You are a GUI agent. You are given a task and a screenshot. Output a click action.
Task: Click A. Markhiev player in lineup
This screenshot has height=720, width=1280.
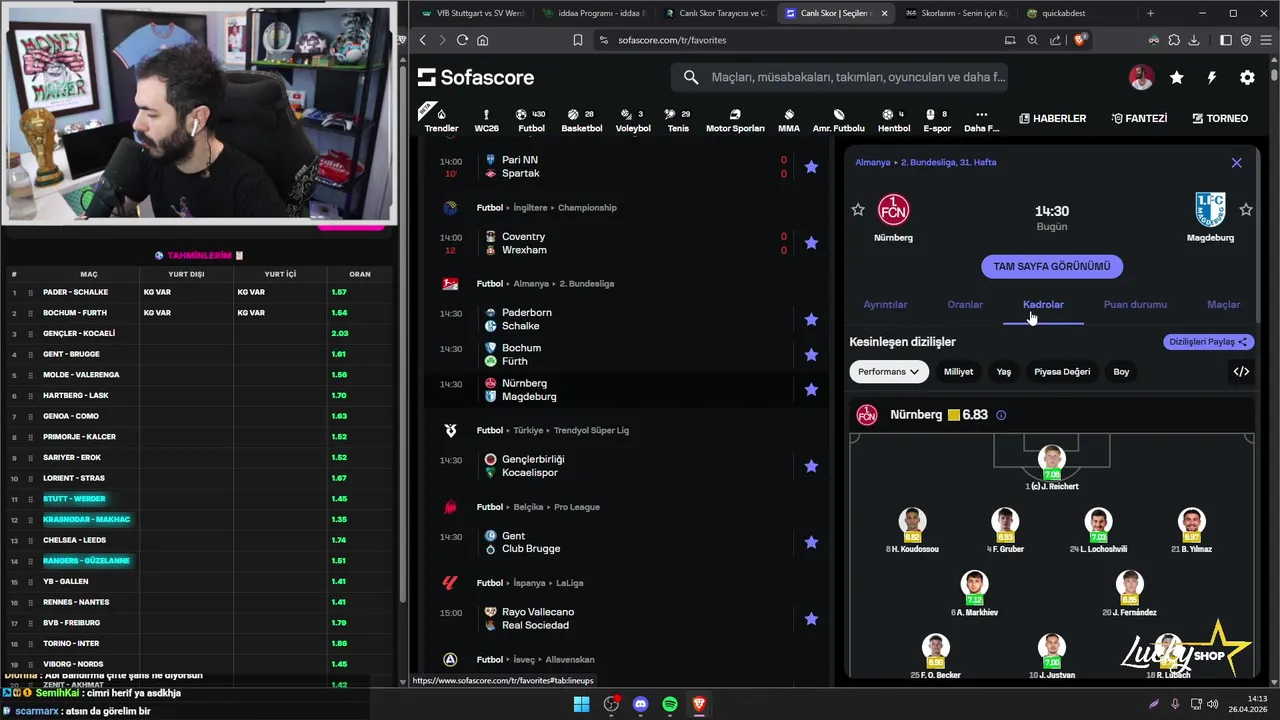(974, 594)
